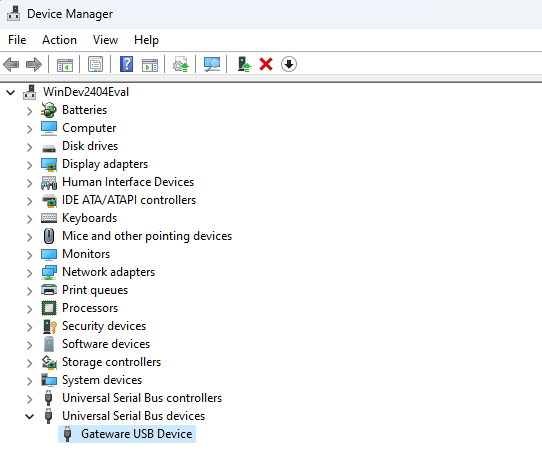This screenshot has width=542, height=455.
Task: Select the mouse icon beside Mice devices
Action: point(49,236)
